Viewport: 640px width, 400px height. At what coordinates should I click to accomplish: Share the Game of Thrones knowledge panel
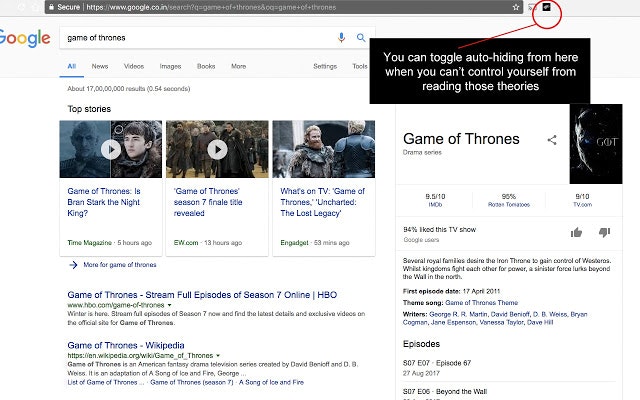coord(552,140)
